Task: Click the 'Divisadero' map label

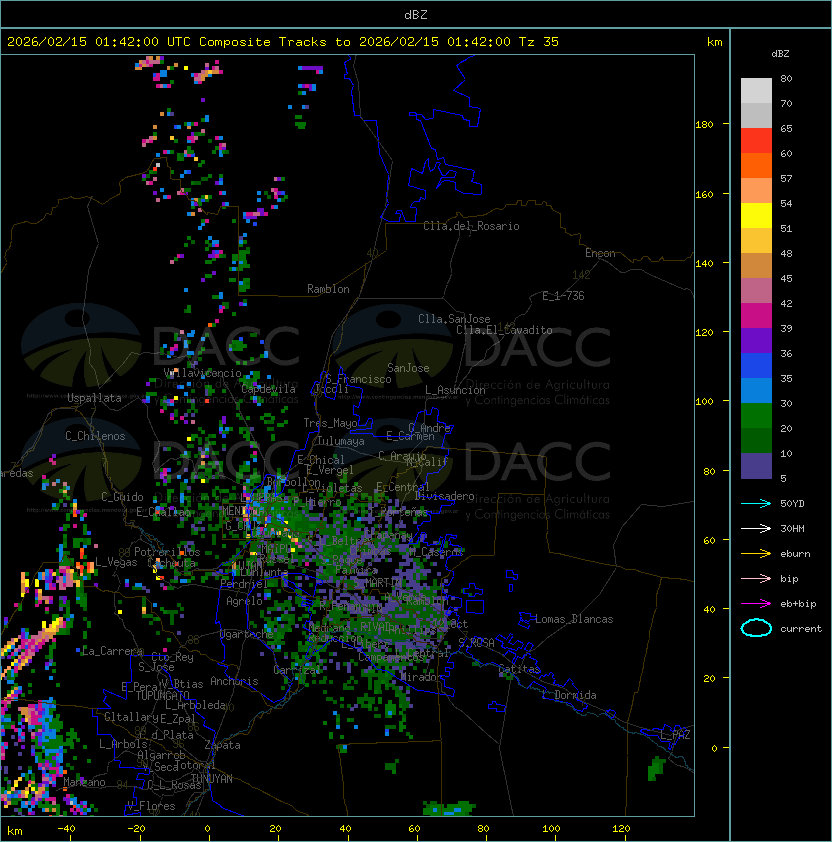Action: click(x=445, y=496)
